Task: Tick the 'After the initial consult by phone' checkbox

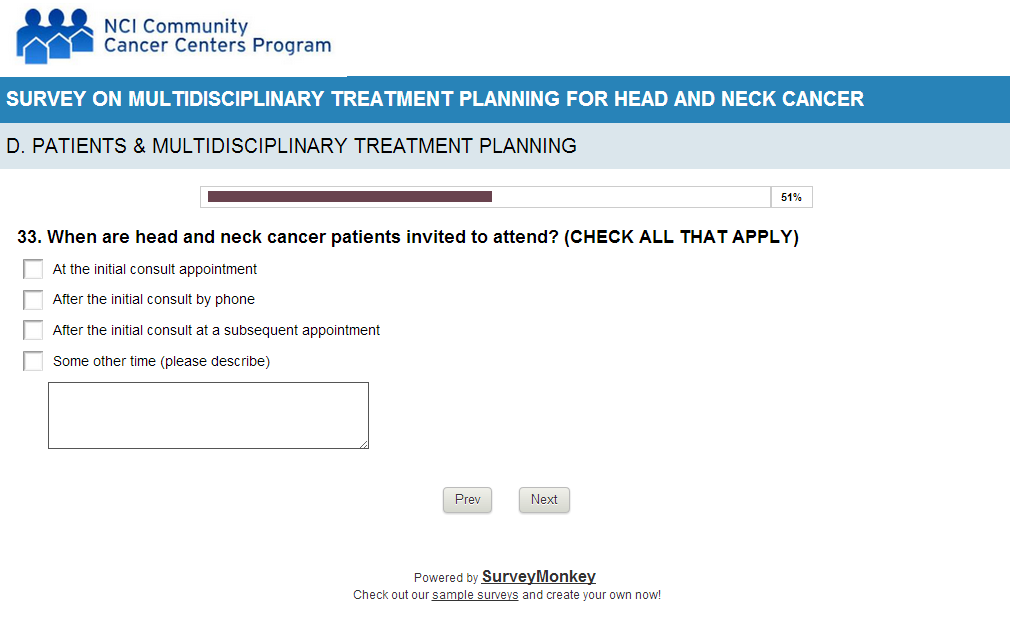Action: 33,300
